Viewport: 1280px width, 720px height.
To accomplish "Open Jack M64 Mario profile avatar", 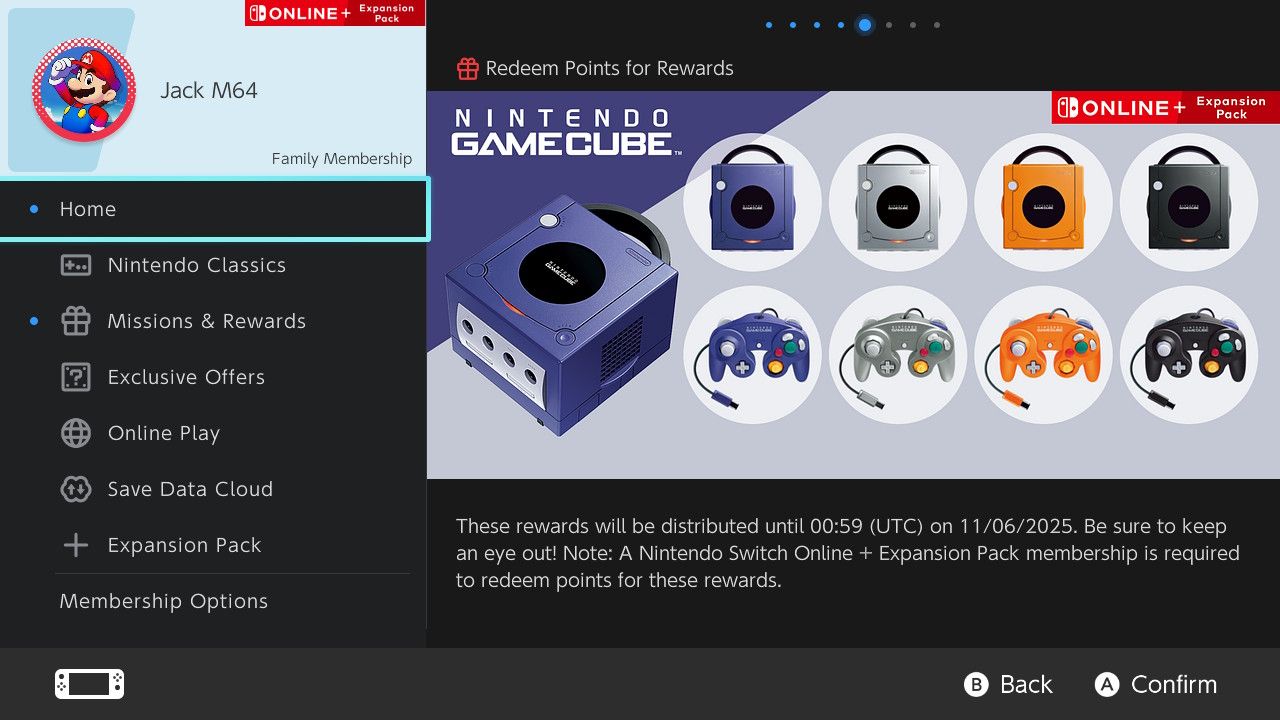I will 84,90.
